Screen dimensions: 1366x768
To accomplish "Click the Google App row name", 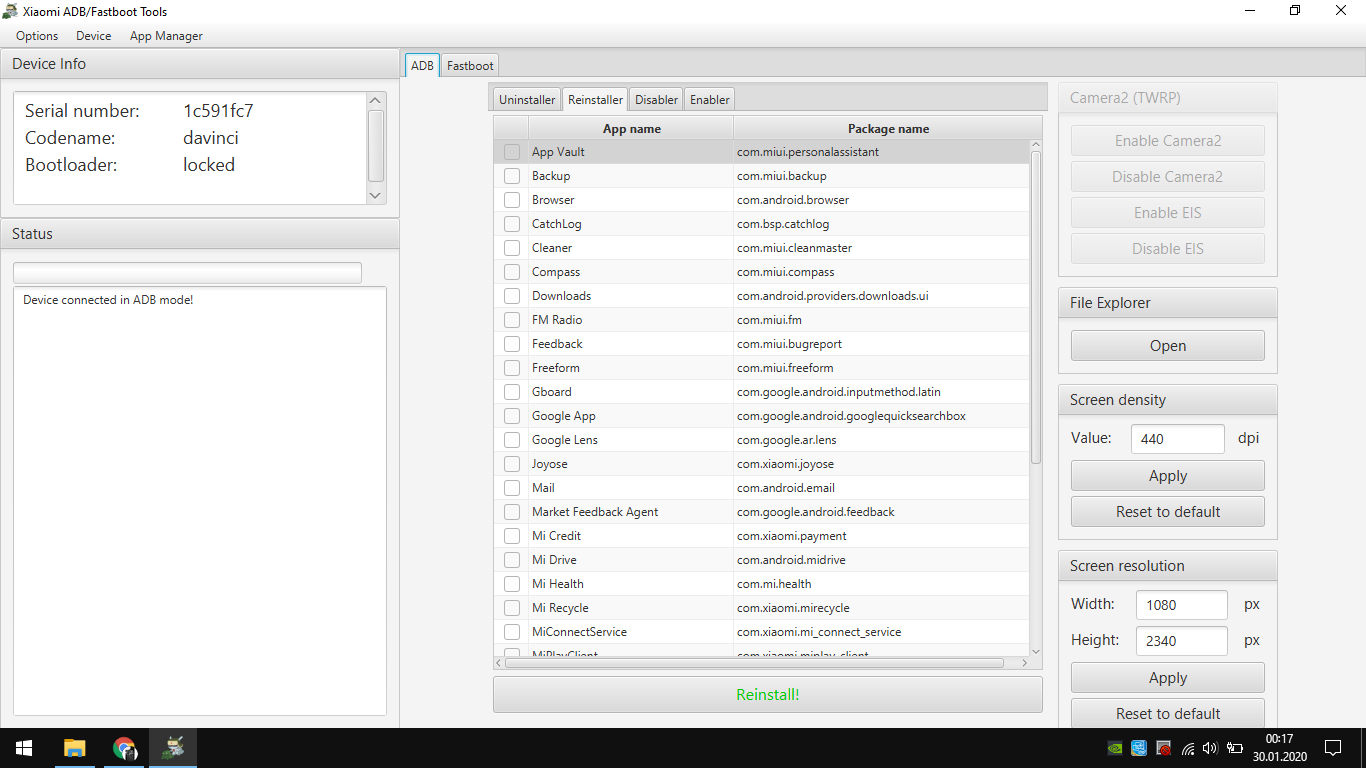I will [x=563, y=416].
